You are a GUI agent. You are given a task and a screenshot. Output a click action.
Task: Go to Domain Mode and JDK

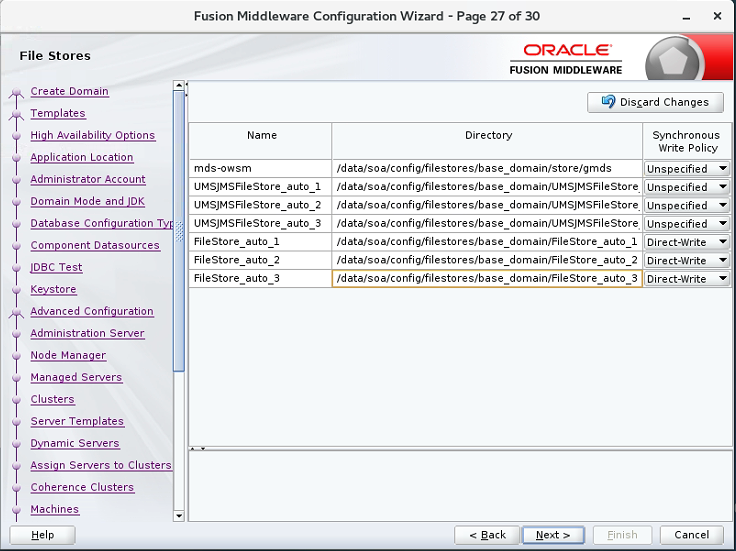[87, 201]
